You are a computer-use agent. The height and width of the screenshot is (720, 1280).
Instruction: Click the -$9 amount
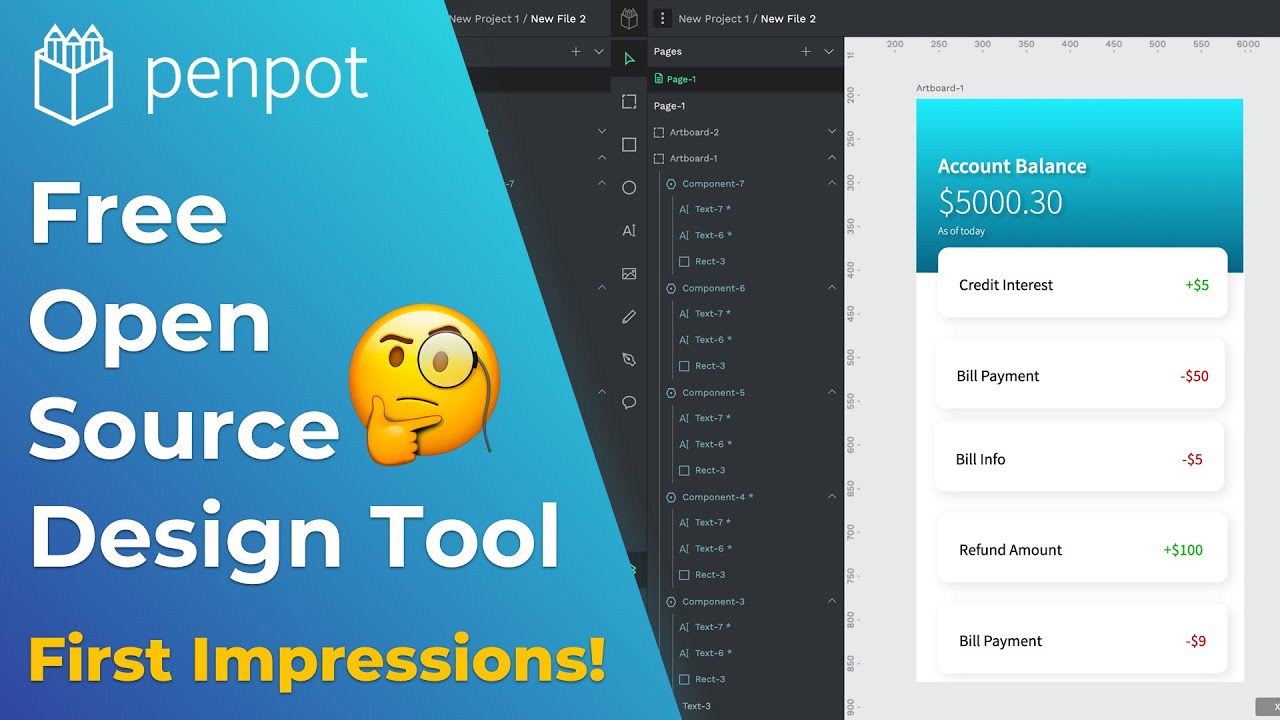click(x=1196, y=641)
